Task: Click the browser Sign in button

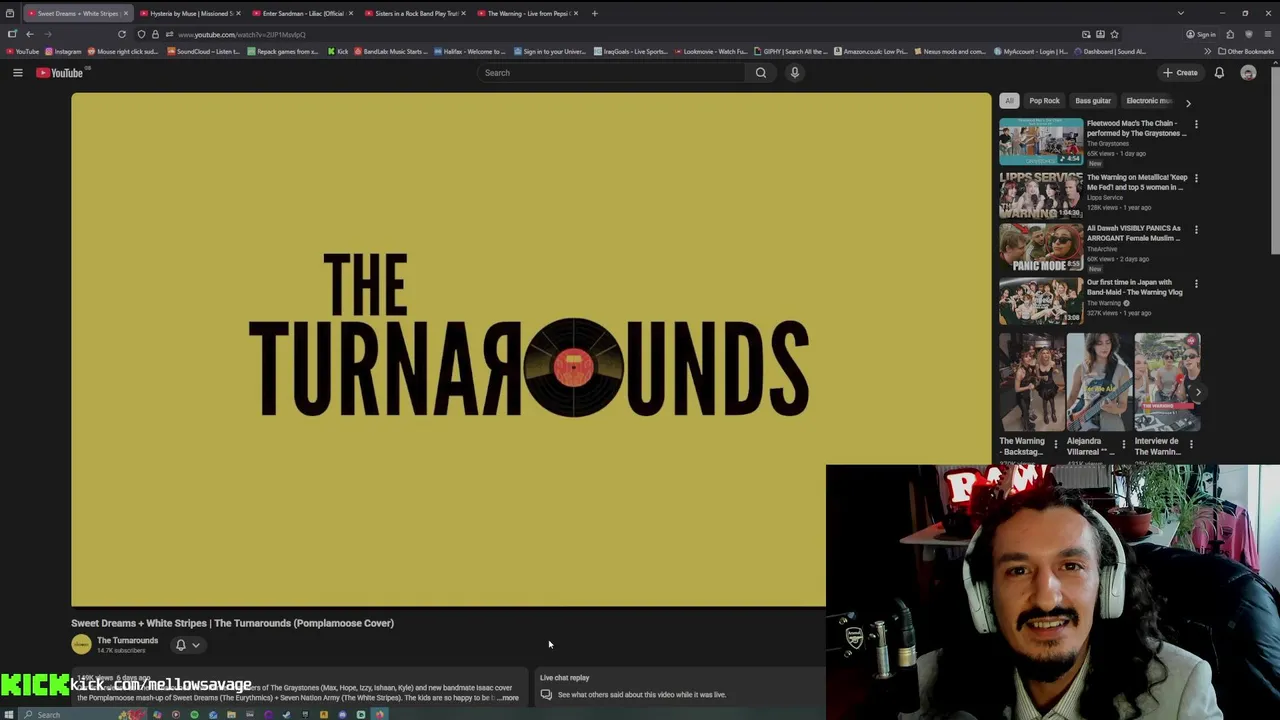Action: [1201, 34]
